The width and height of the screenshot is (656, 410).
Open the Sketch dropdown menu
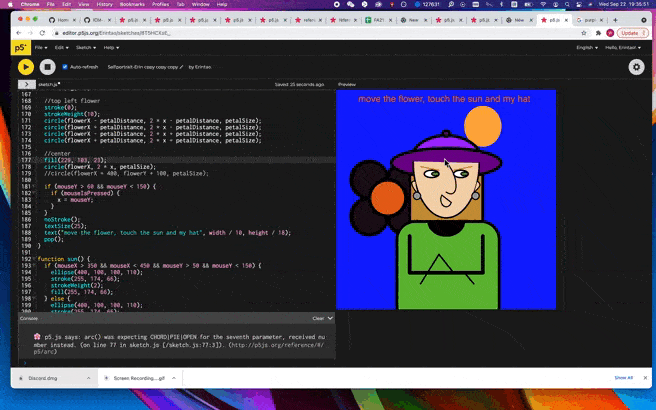[82, 47]
